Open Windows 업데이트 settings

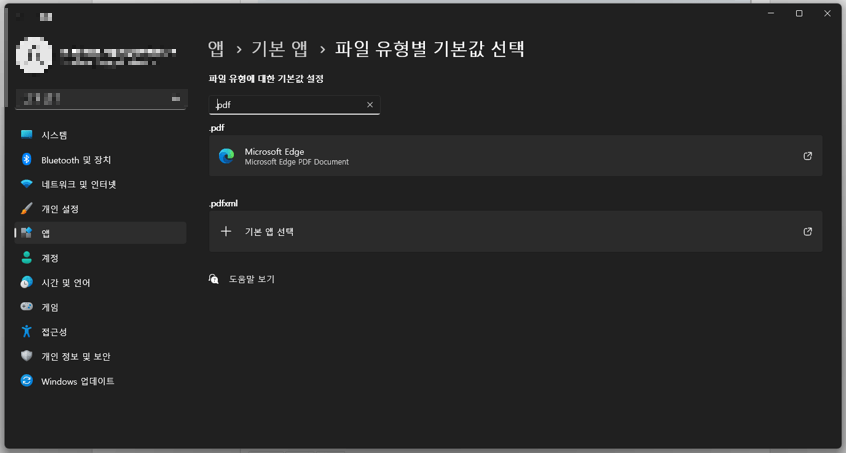point(100,381)
